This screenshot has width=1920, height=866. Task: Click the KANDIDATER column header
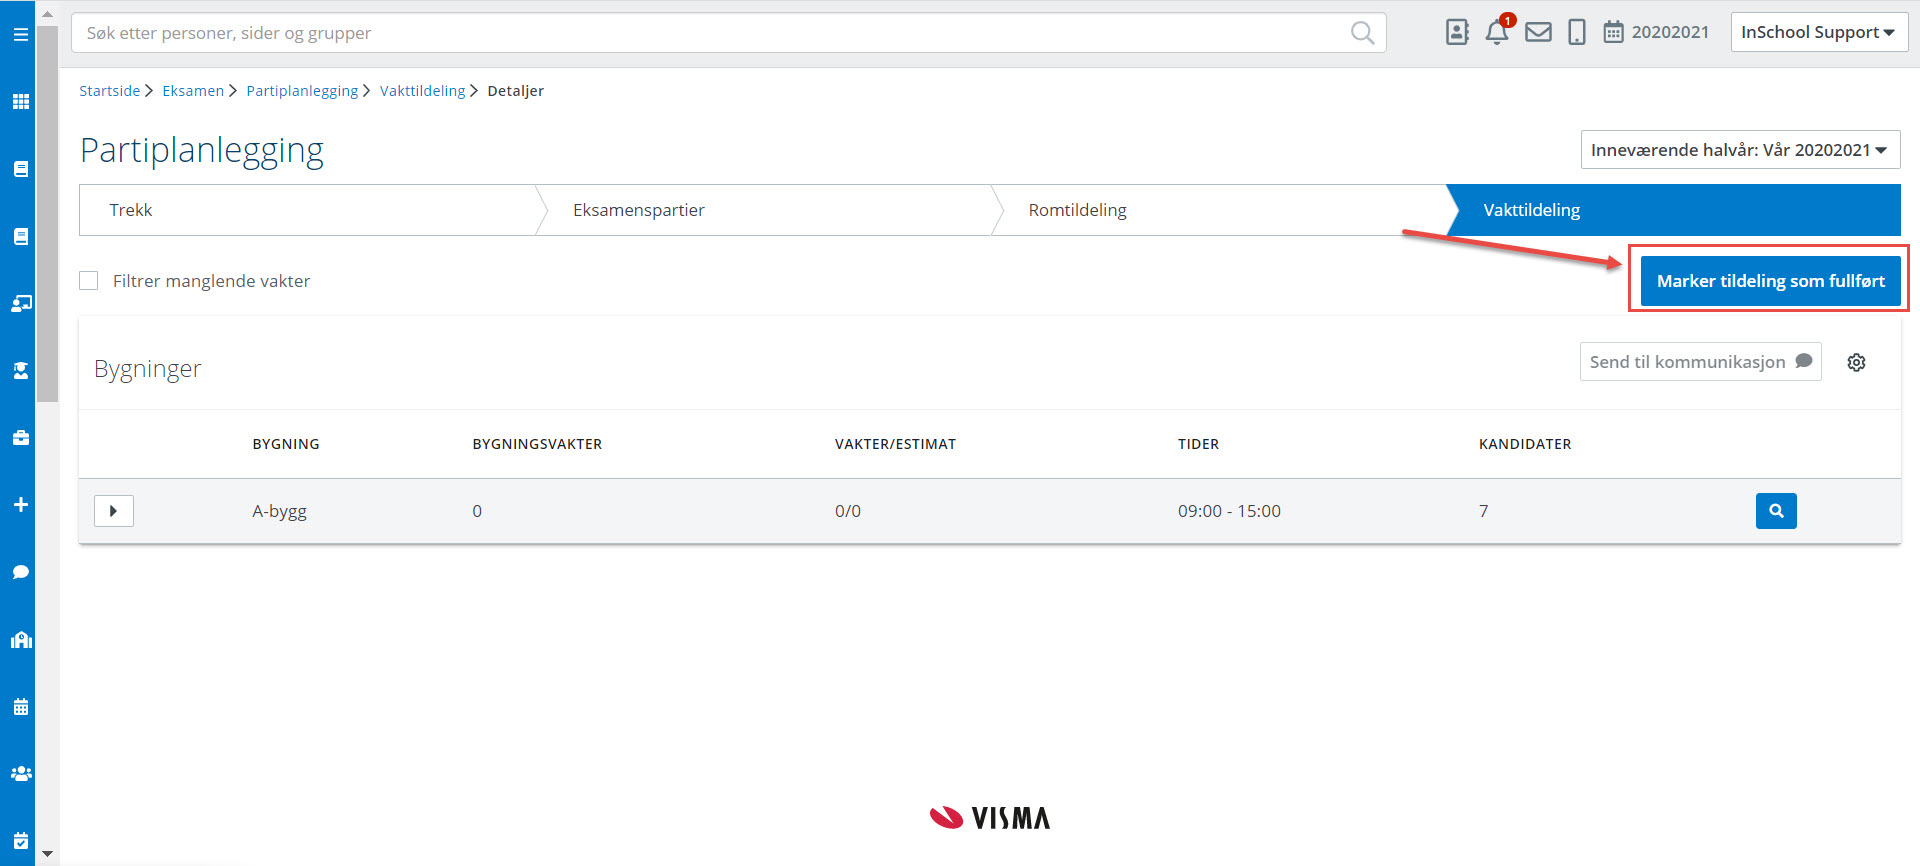click(x=1525, y=444)
